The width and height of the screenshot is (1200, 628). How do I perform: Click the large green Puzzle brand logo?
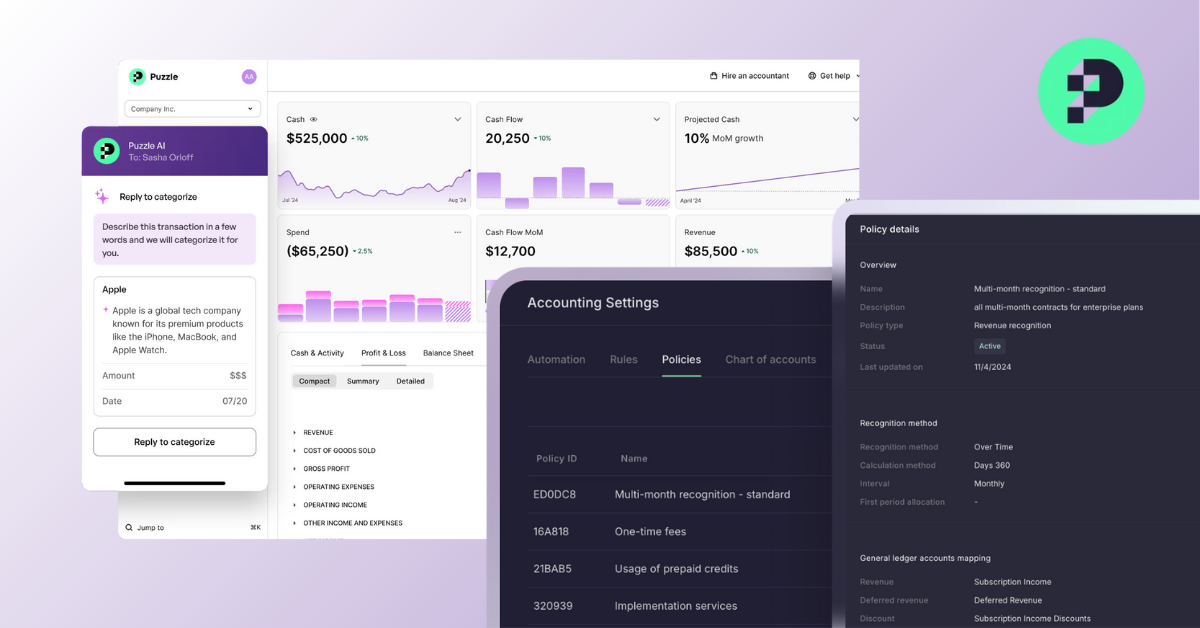click(x=1090, y=91)
